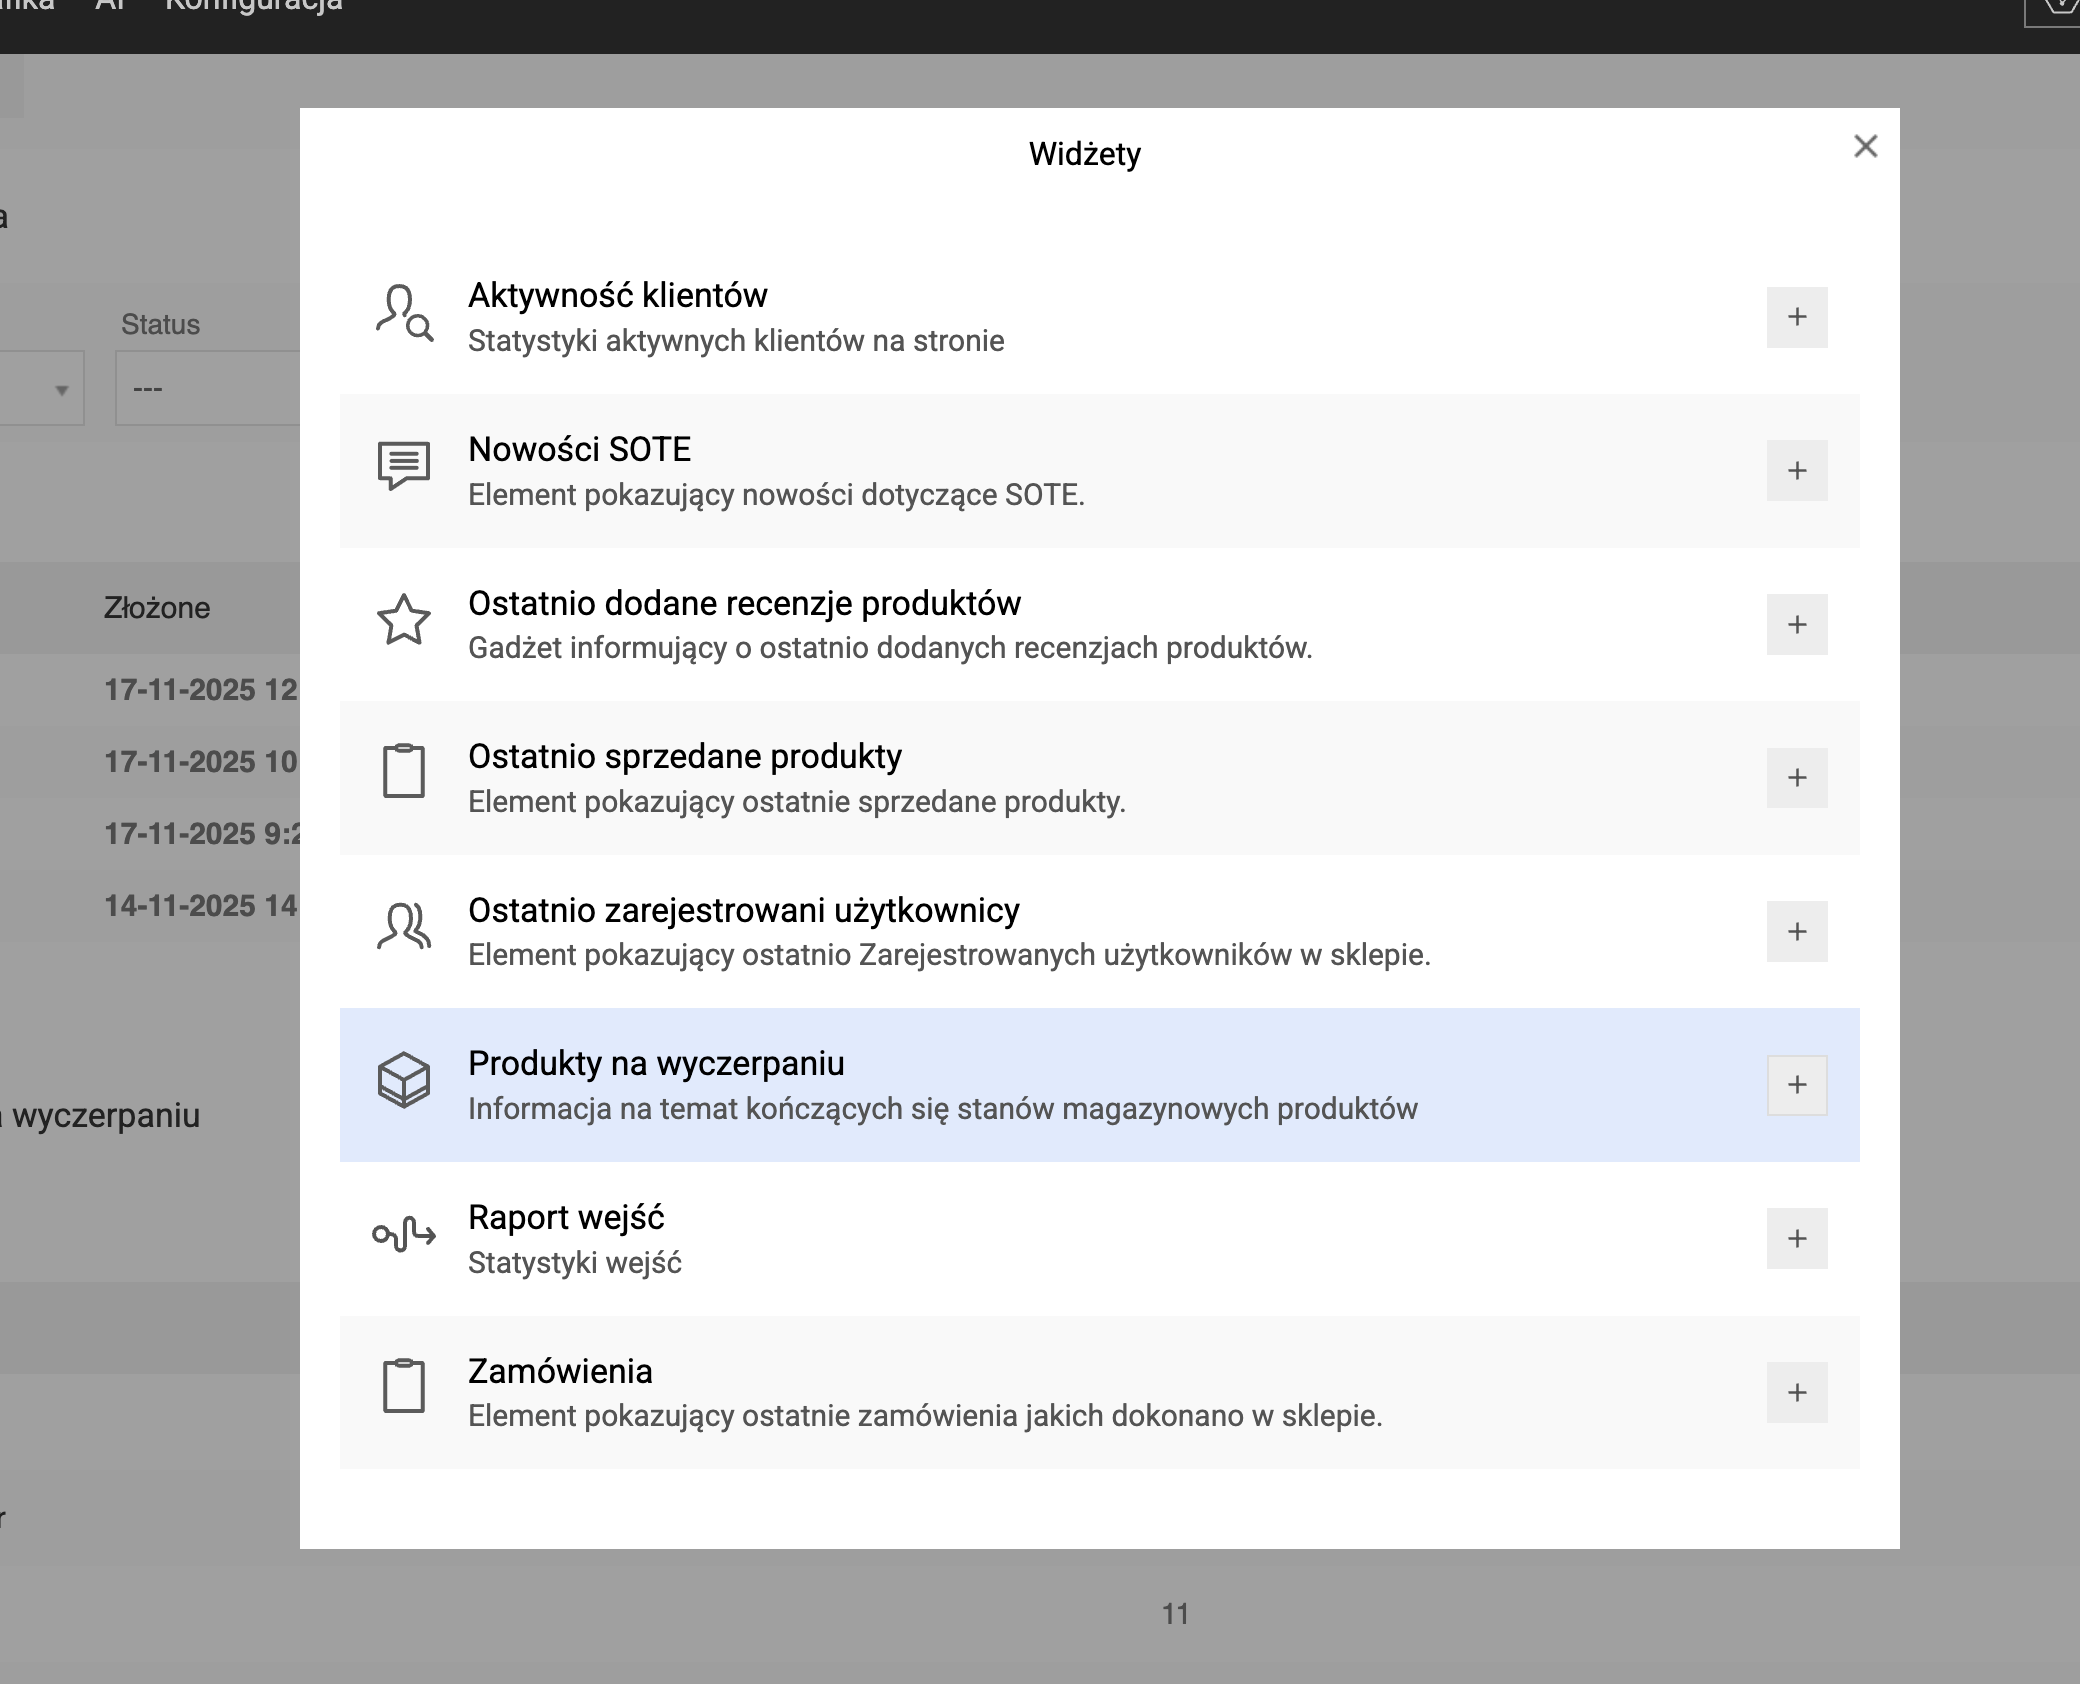2080x1684 pixels.
Task: Add the Raport wejść widget
Action: (x=1796, y=1239)
